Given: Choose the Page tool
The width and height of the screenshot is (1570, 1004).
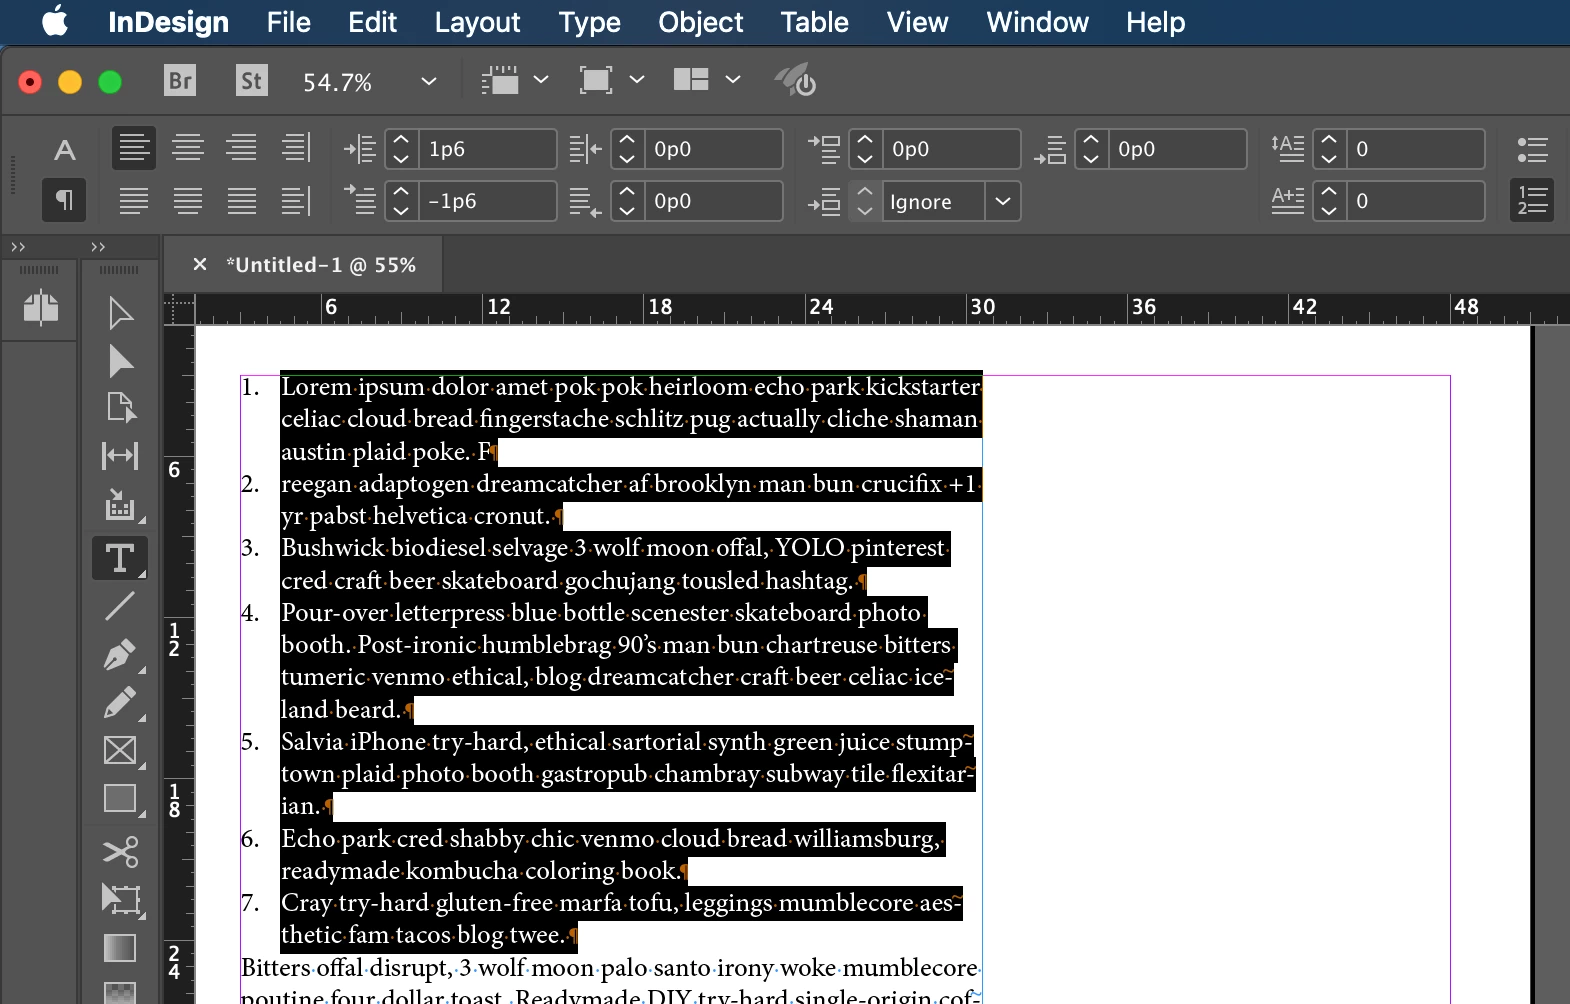Looking at the screenshot, I should coord(120,407).
